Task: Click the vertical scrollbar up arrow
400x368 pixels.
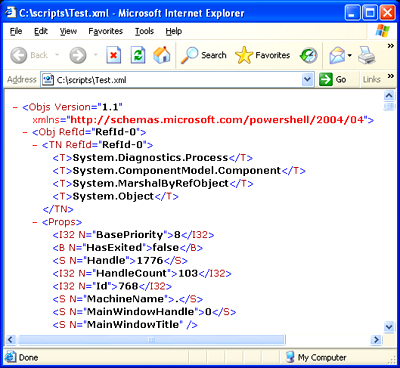Action: click(x=389, y=96)
